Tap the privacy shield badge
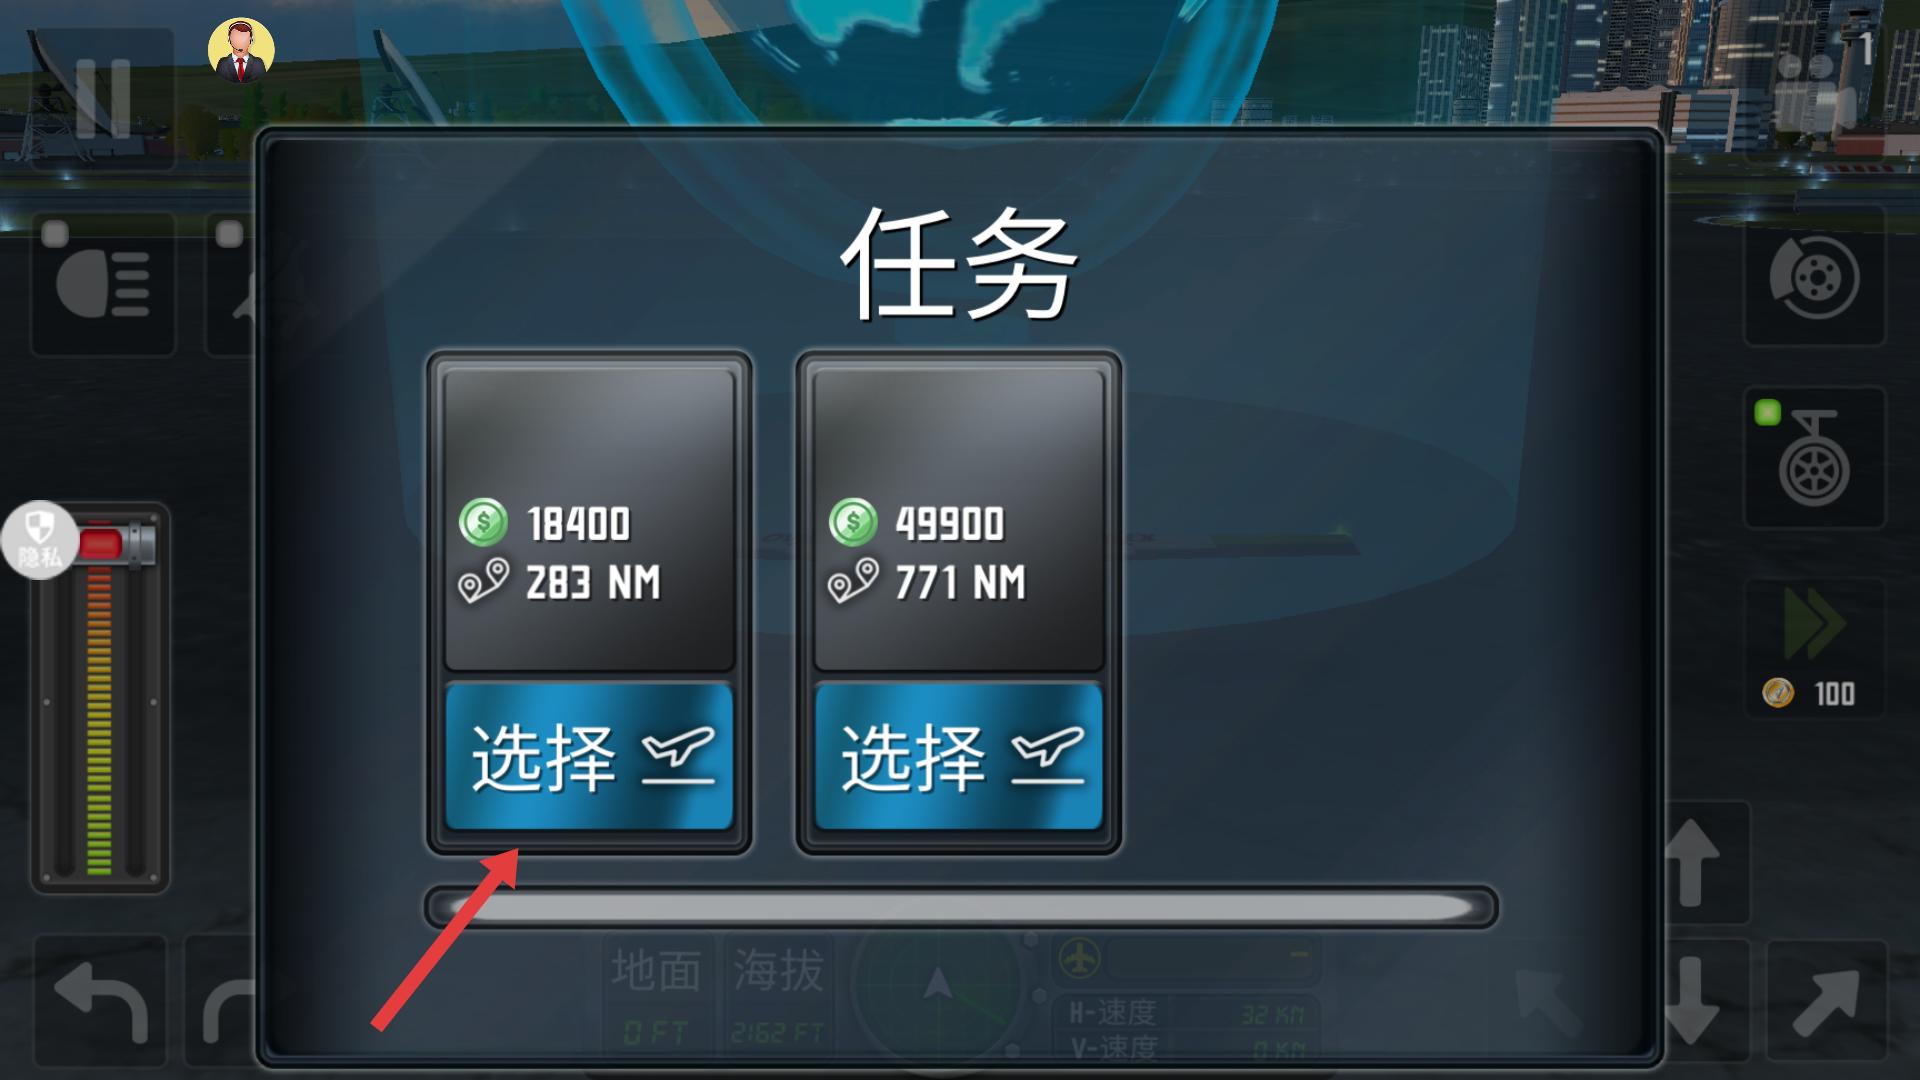The image size is (1920, 1080). click(40, 540)
